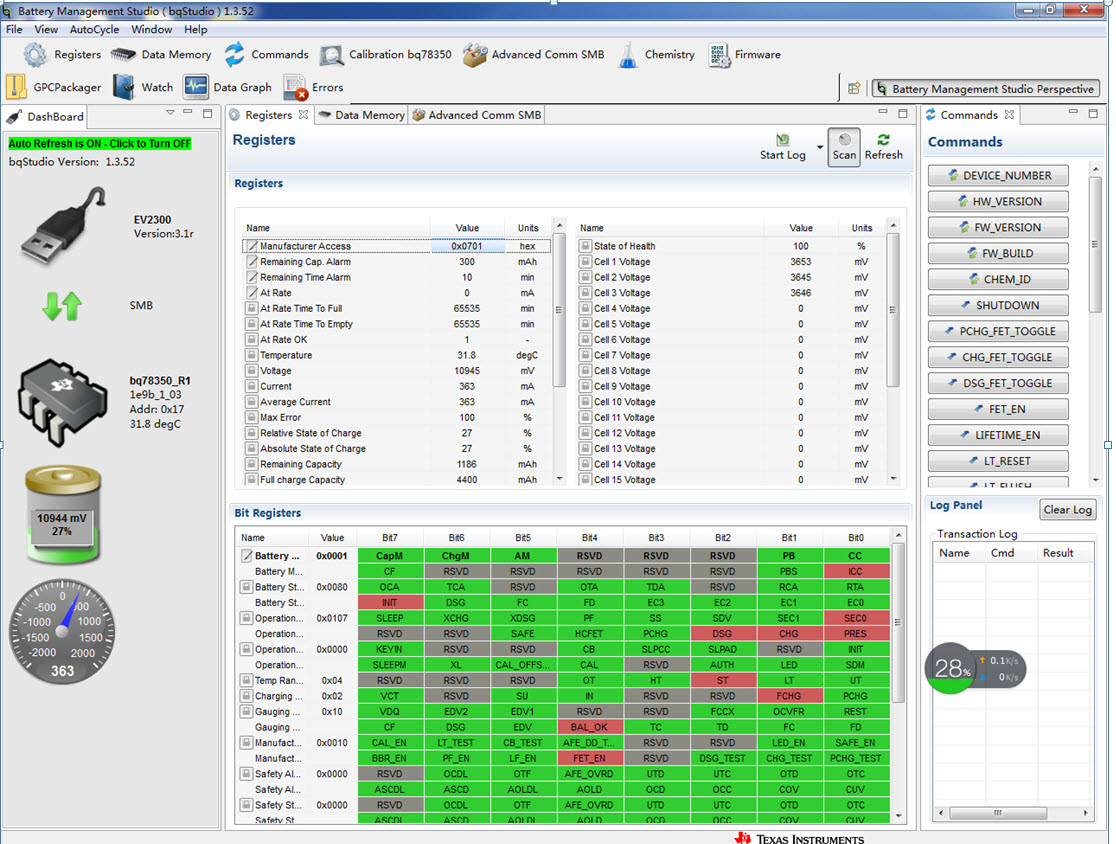The height and width of the screenshot is (844, 1116).
Task: Open Advanced Comm SMB tool
Action: 533,55
